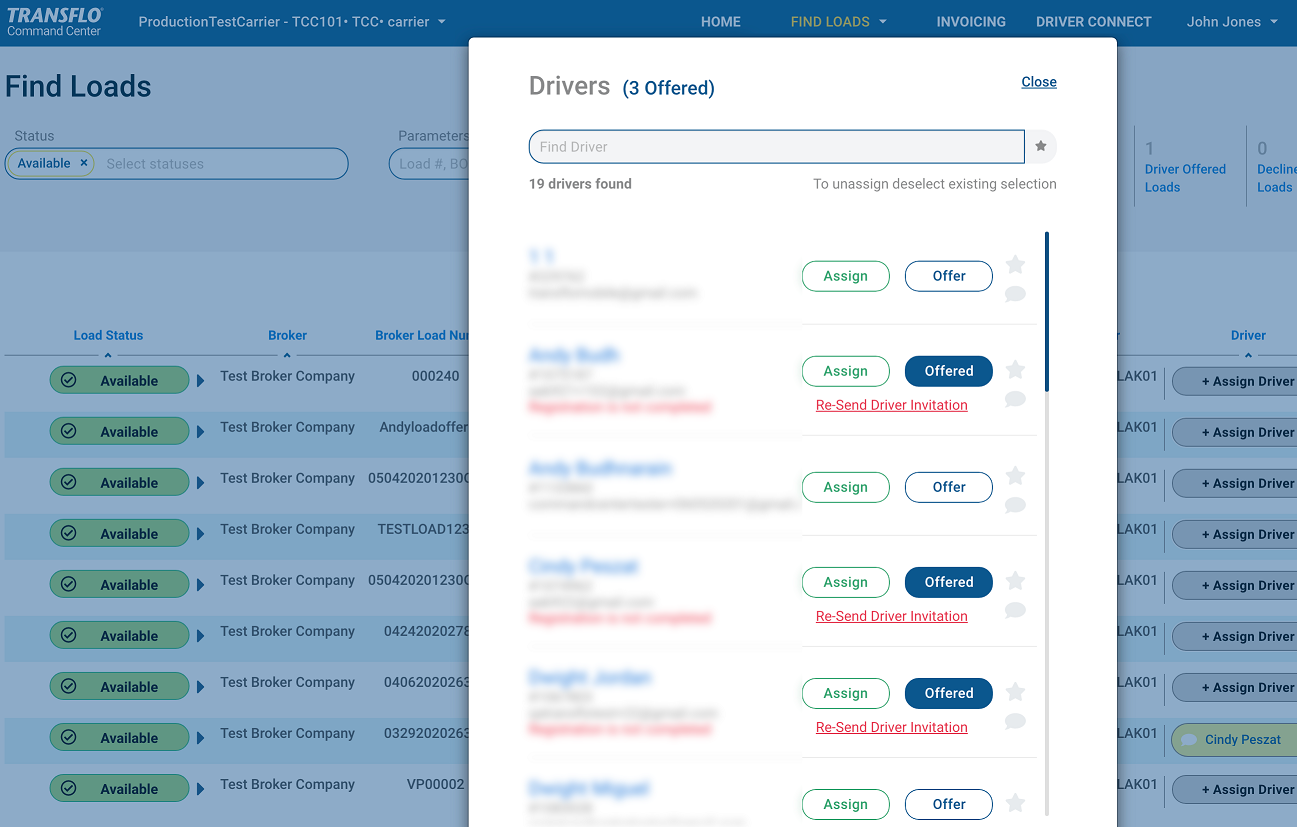This screenshot has height=827, width=1297.
Task: Deselect the Offered state for Cindy Peszat
Action: click(948, 582)
